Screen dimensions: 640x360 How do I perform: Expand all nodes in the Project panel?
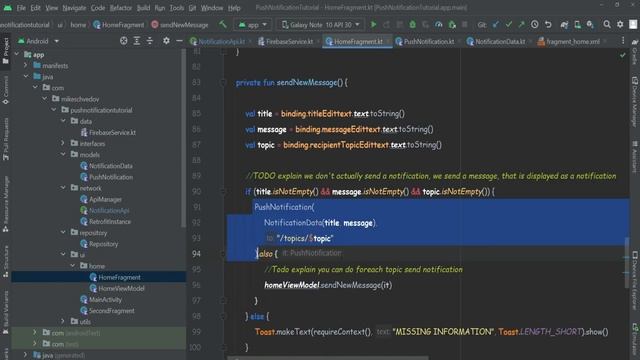coord(137,41)
